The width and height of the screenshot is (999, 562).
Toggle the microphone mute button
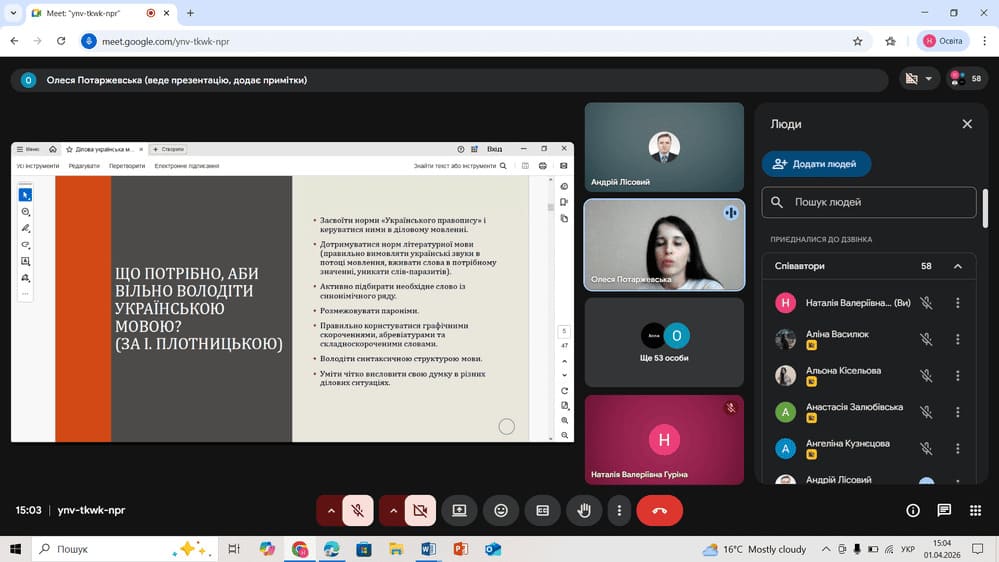tap(357, 510)
